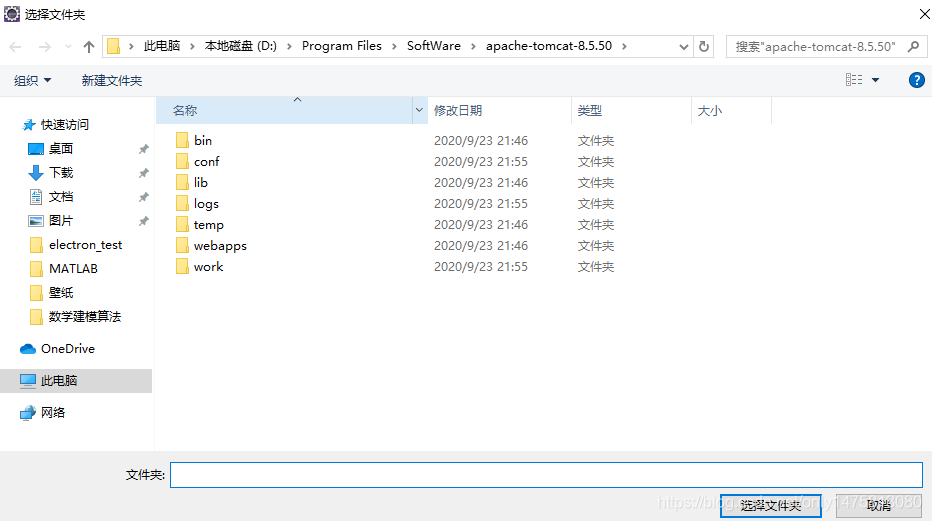
Task: Expand chevron after 此电脑 breadcrumb
Action: click(x=192, y=46)
